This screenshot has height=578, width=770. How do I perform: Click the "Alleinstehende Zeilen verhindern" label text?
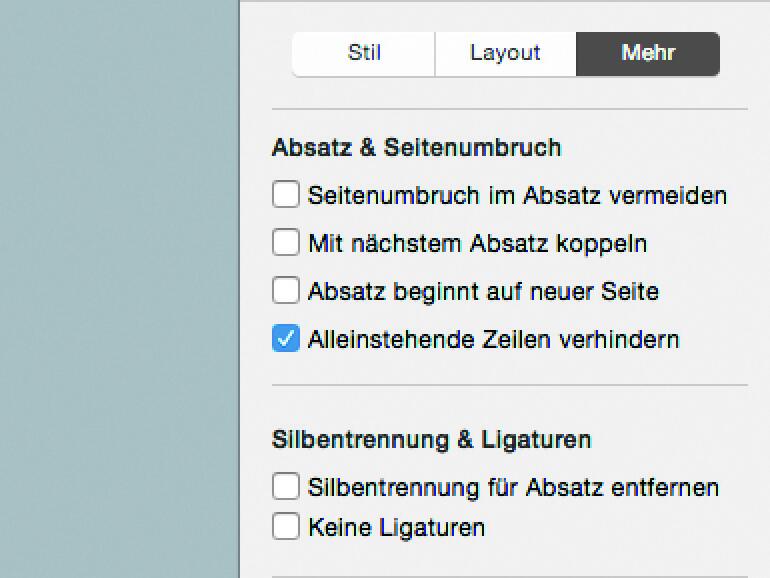[493, 339]
